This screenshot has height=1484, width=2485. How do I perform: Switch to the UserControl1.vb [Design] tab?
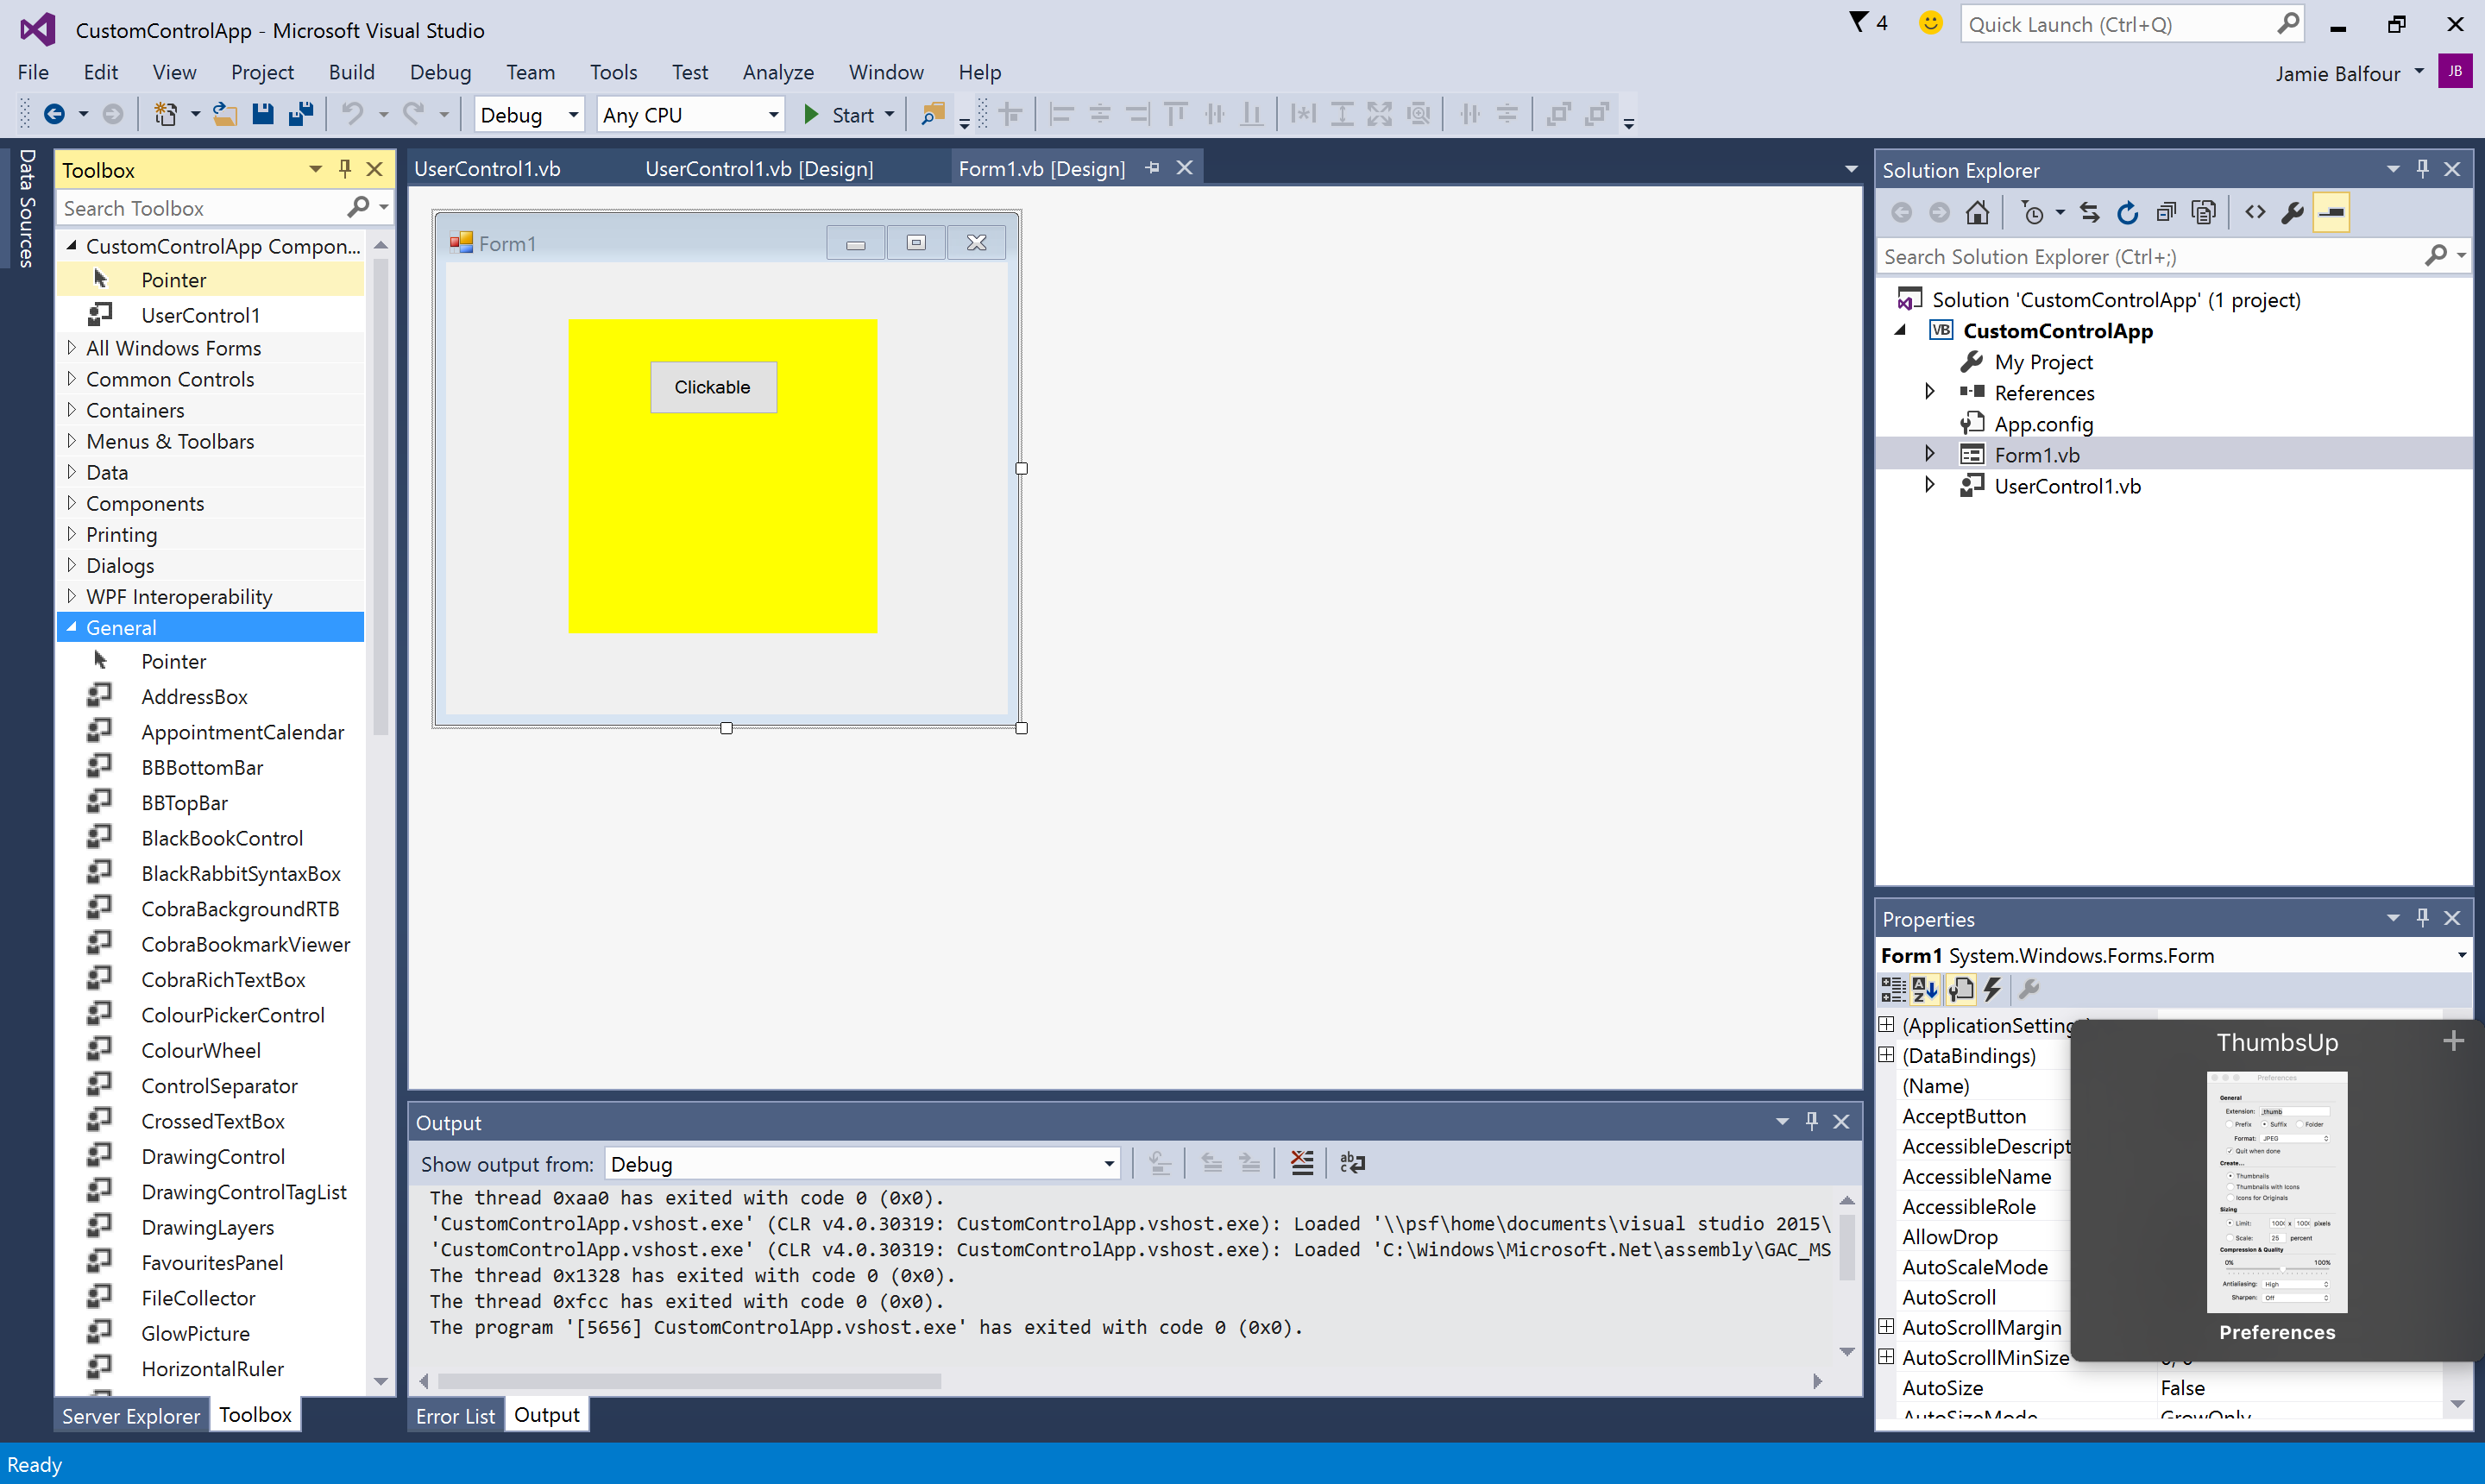pos(759,168)
